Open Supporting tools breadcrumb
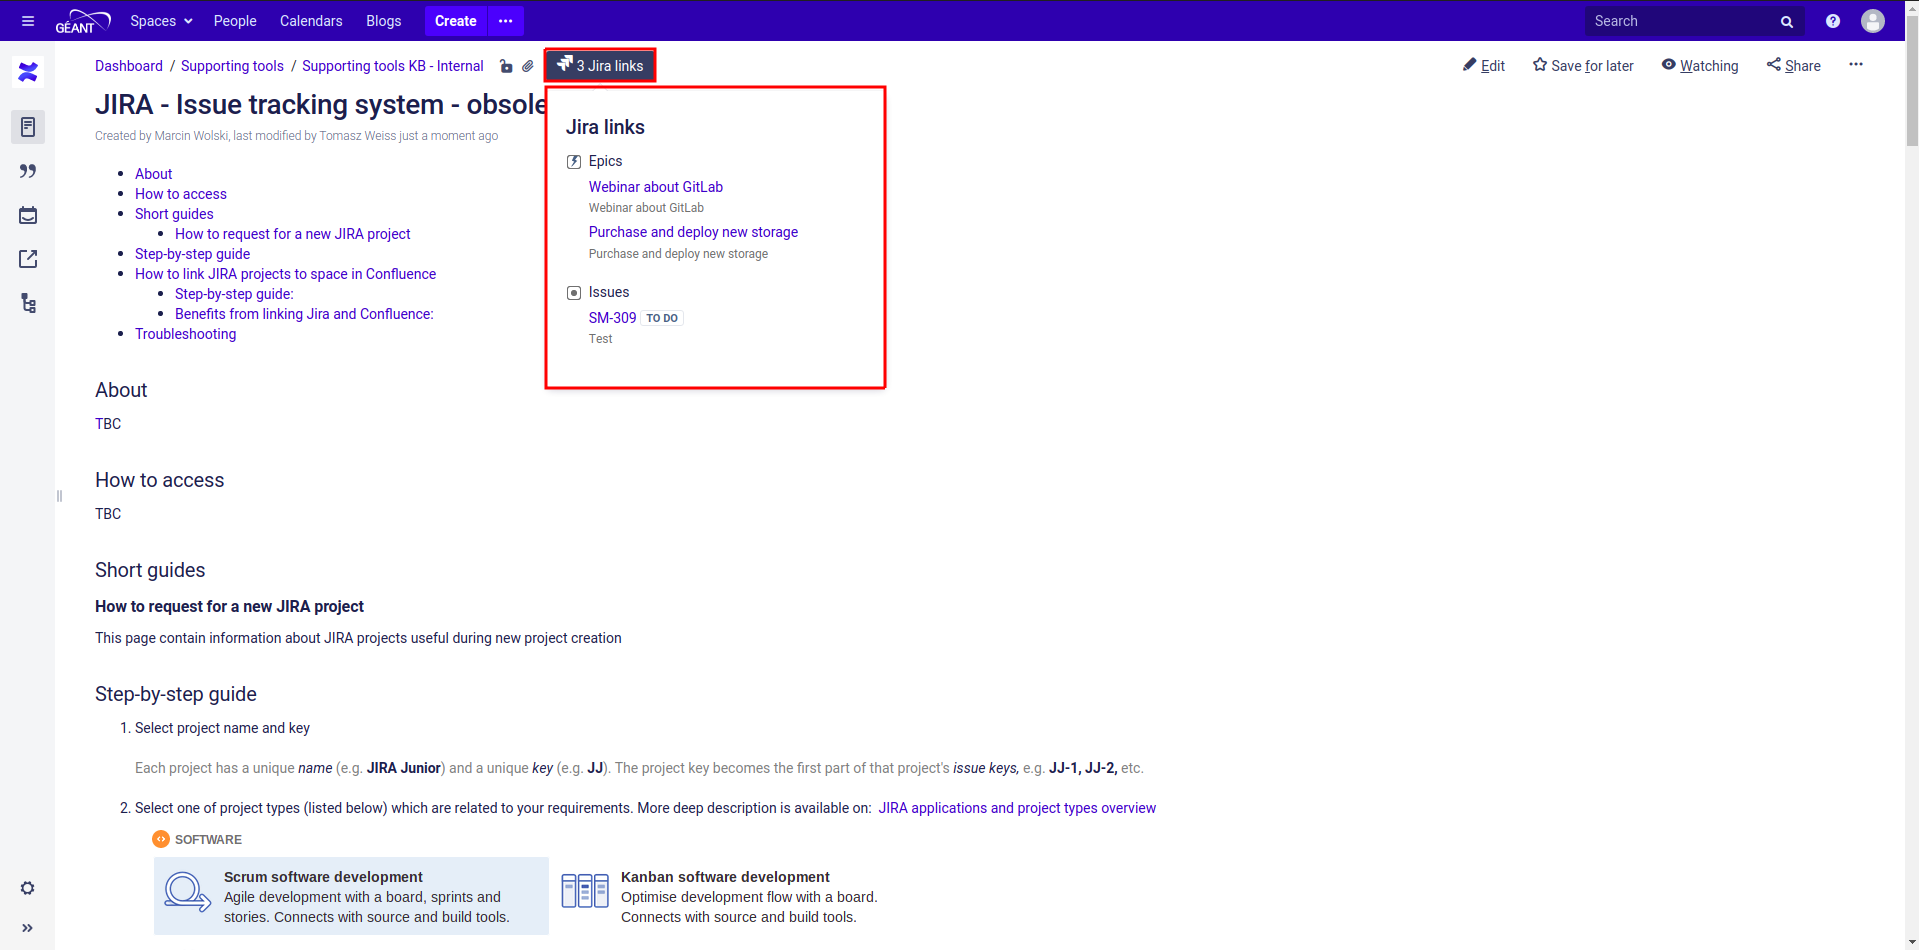This screenshot has height=950, width=1919. pyautogui.click(x=232, y=66)
